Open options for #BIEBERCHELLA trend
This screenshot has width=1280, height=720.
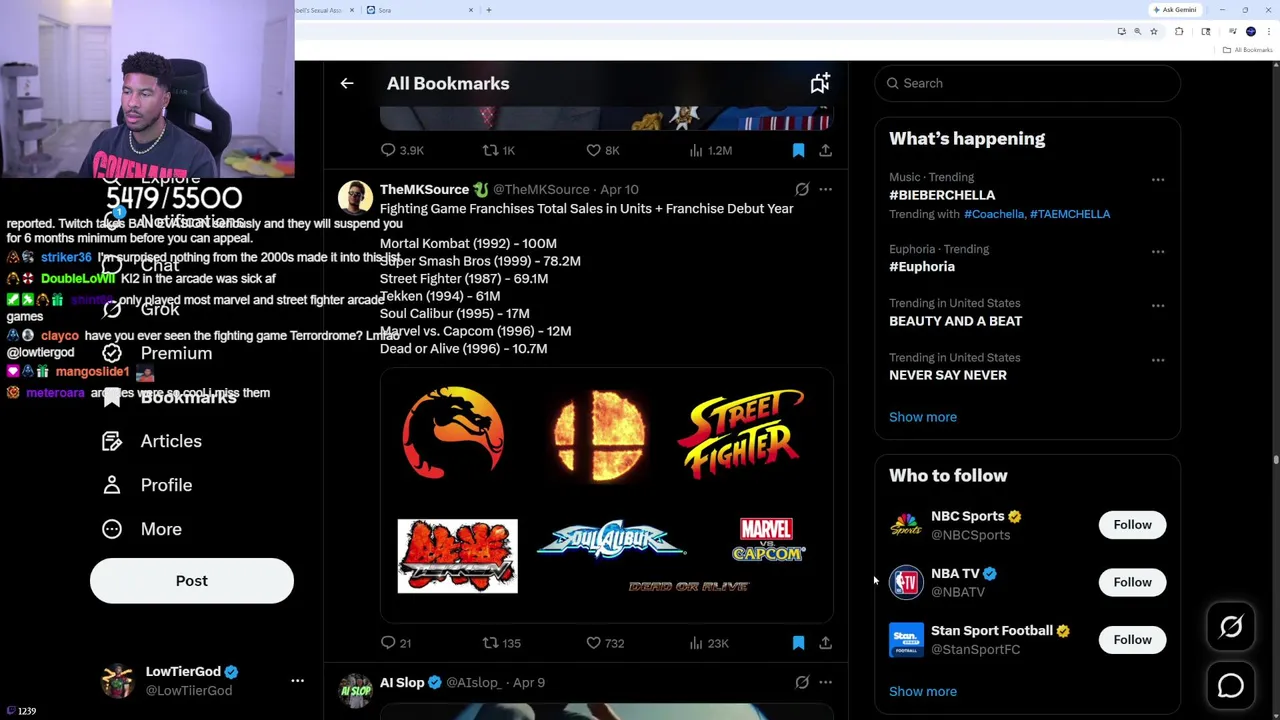(x=1158, y=180)
